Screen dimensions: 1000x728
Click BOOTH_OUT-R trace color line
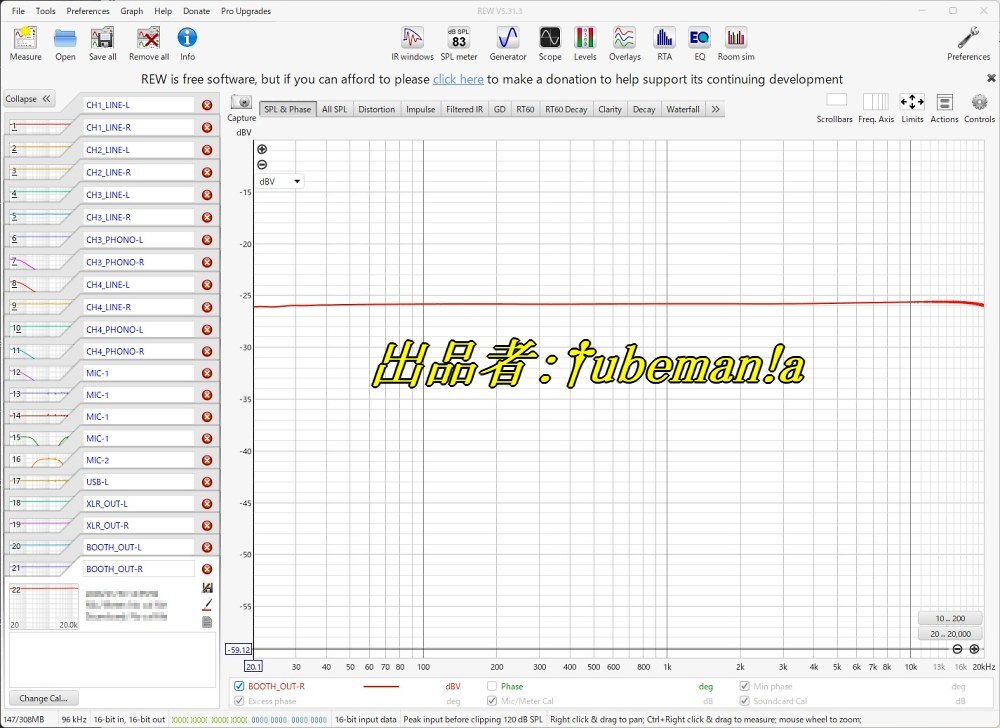[x=381, y=687]
